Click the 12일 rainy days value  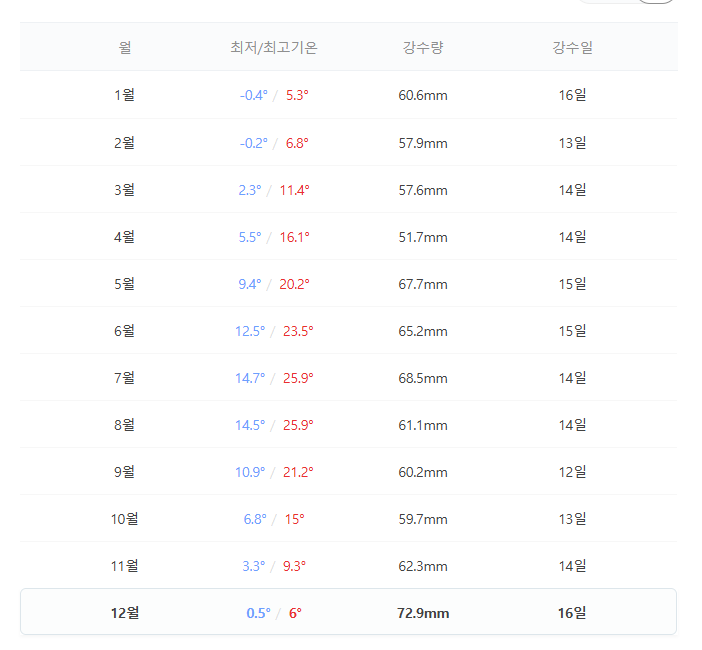572,472
